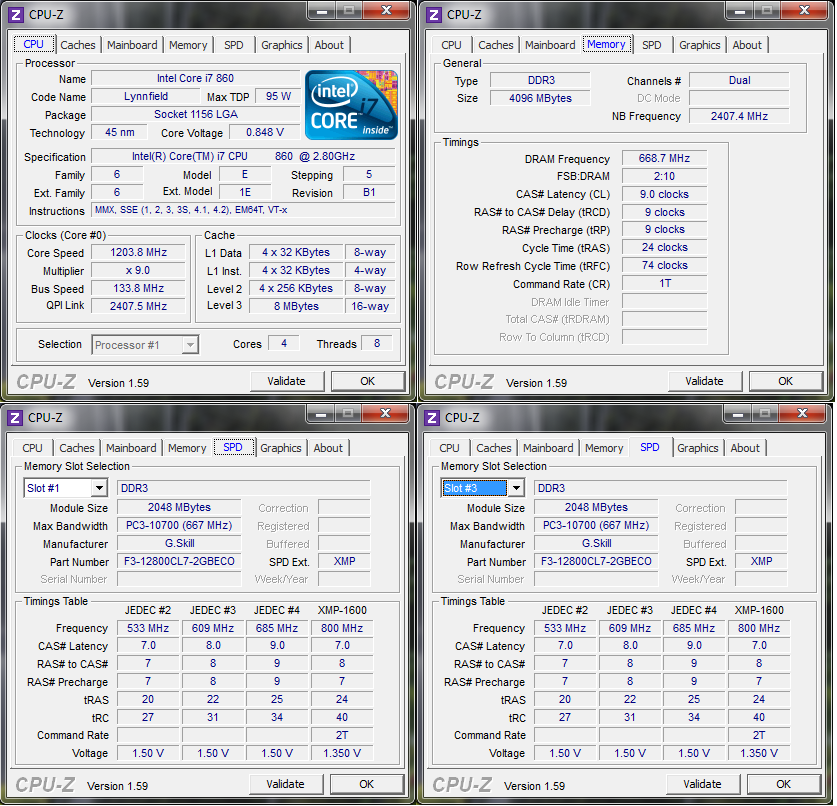Image resolution: width=837 pixels, height=806 pixels.
Task: Open Graphics tab in the DRAM timings window
Action: [700, 45]
